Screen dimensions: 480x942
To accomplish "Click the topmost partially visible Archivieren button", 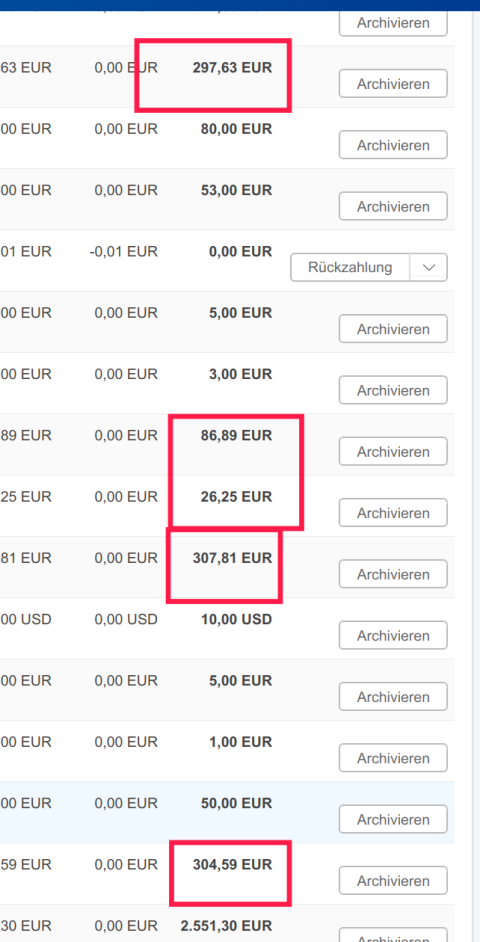I will [393, 23].
